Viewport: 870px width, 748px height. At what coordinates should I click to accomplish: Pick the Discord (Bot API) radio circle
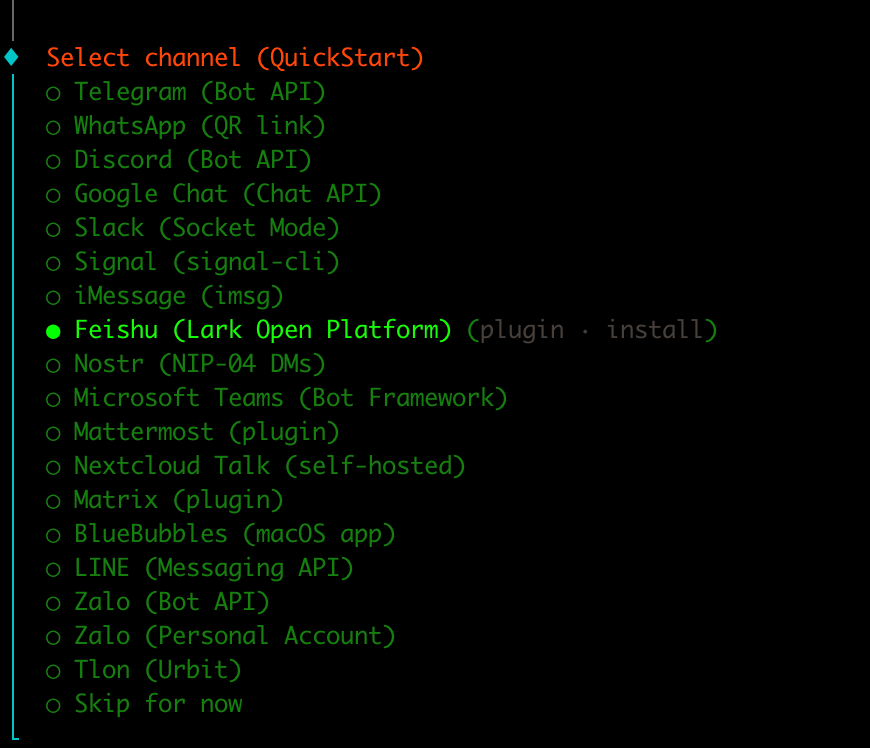point(53,161)
